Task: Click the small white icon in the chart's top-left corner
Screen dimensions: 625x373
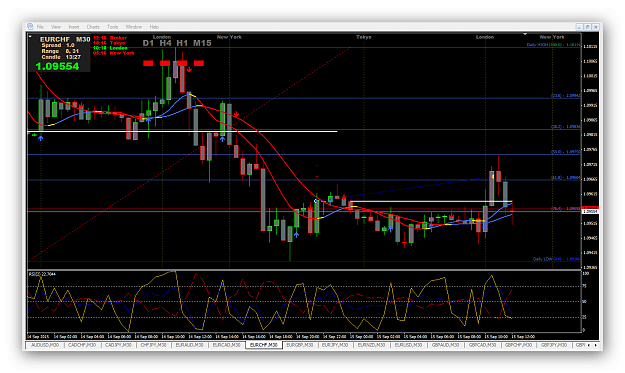Action: coord(30,37)
